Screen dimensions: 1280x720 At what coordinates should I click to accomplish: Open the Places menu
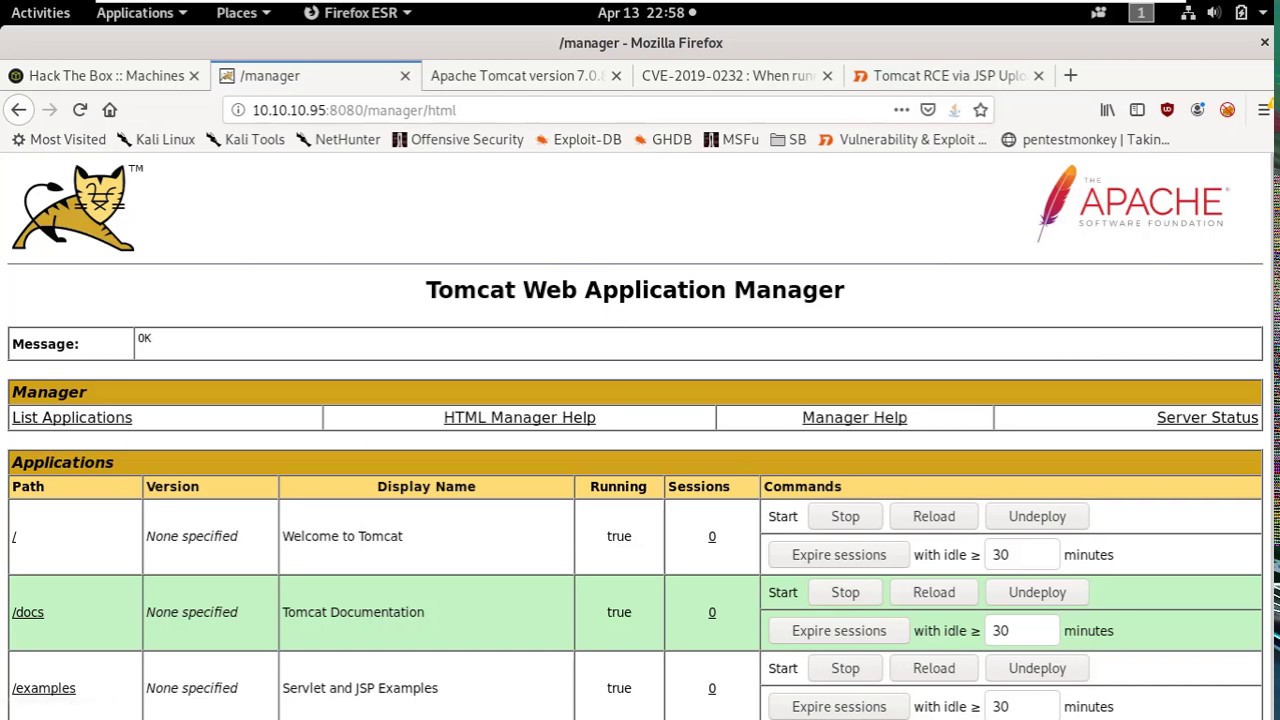pyautogui.click(x=243, y=13)
